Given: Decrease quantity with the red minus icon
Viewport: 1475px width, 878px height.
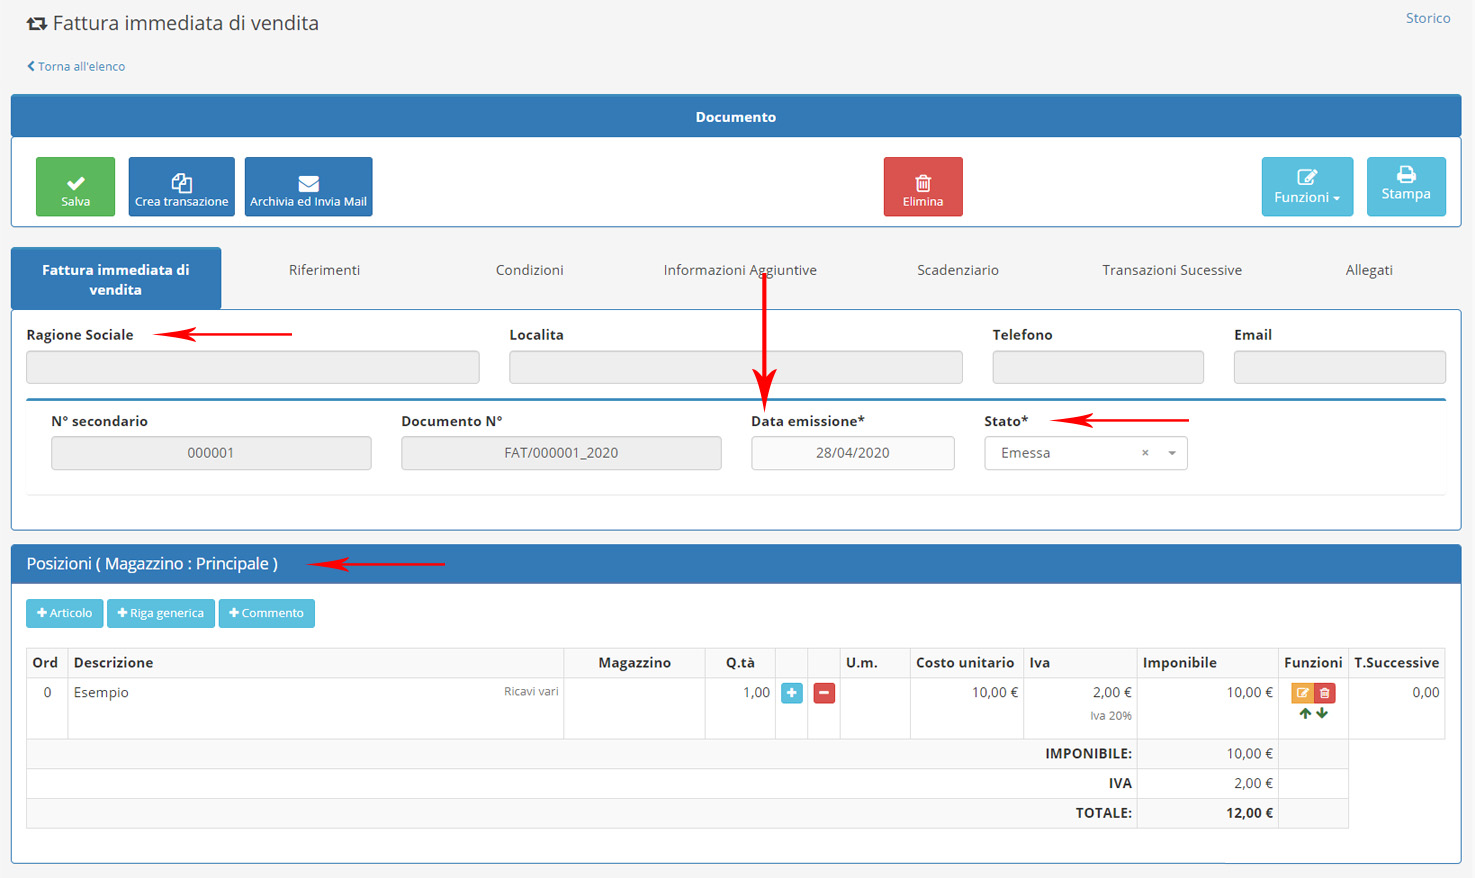Looking at the screenshot, I should (824, 693).
